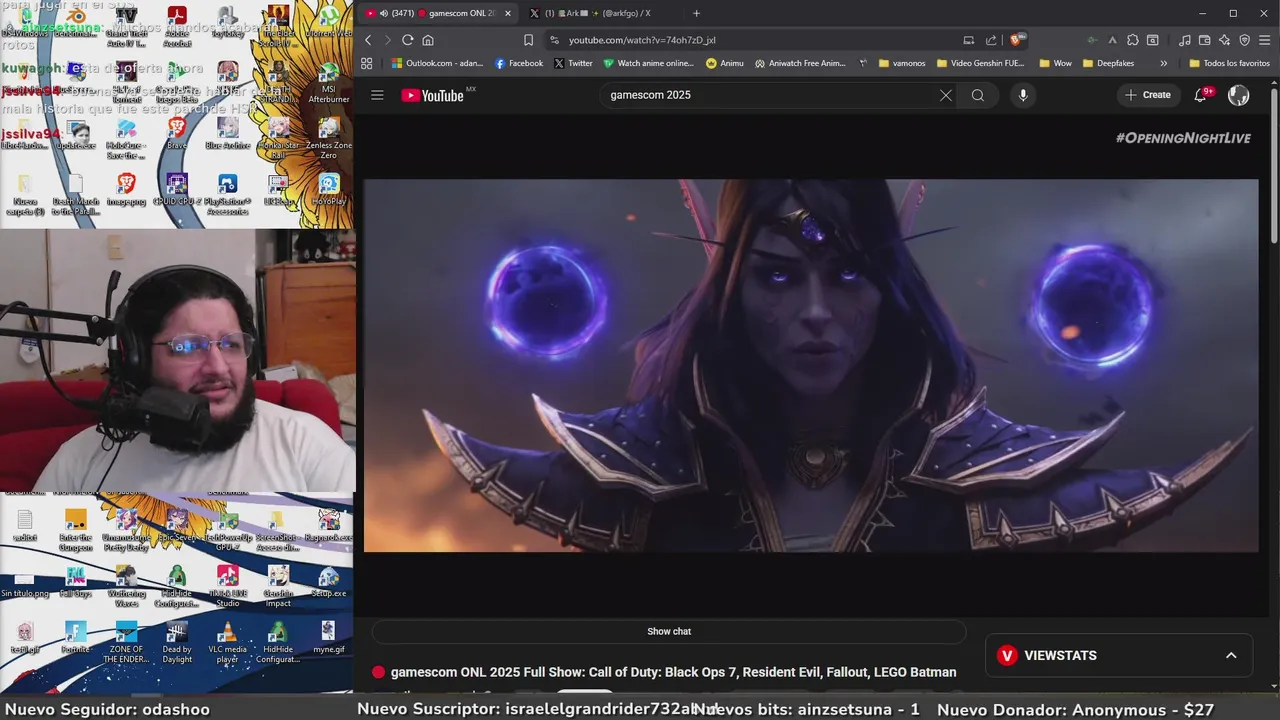Open Brave shortcut on the desktop
This screenshot has width=1280, height=720.
click(x=177, y=133)
